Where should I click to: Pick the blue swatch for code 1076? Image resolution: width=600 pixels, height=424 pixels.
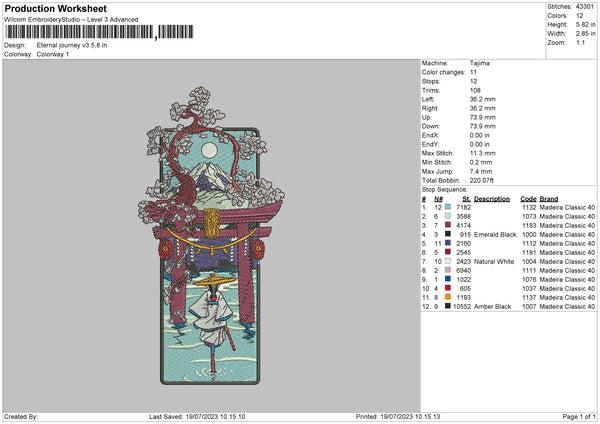click(448, 279)
